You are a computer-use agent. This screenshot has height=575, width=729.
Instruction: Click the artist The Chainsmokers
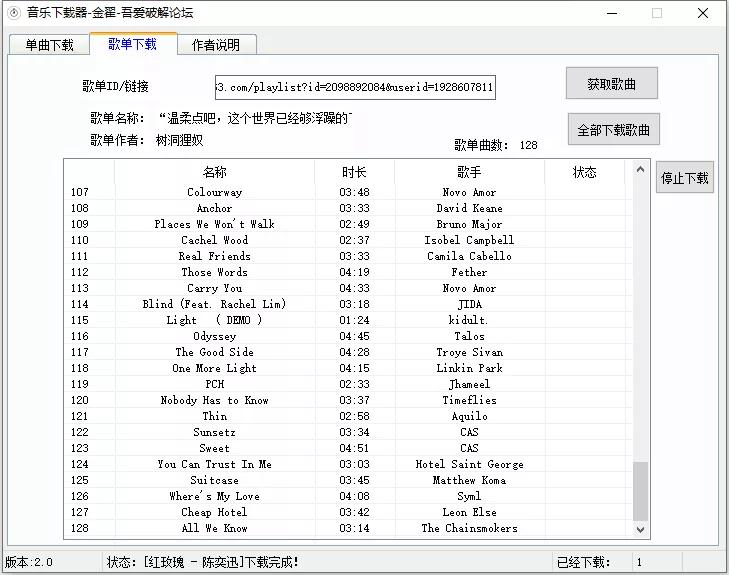469,528
